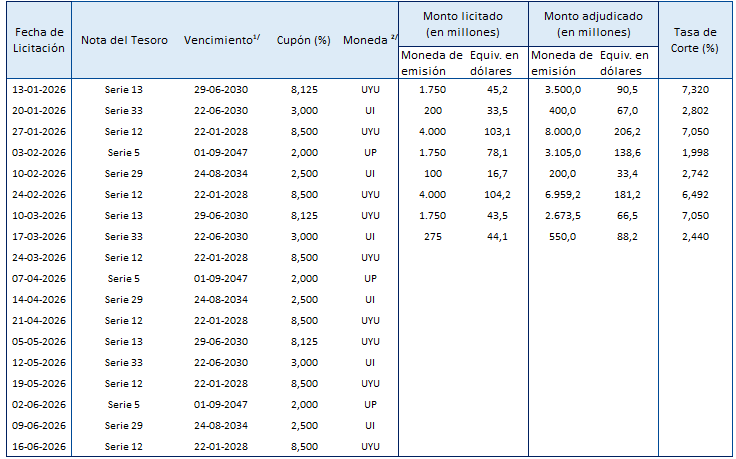The width and height of the screenshot is (736, 459).
Task: Click the 3.105,0 awarded amount cell
Action: (x=564, y=152)
